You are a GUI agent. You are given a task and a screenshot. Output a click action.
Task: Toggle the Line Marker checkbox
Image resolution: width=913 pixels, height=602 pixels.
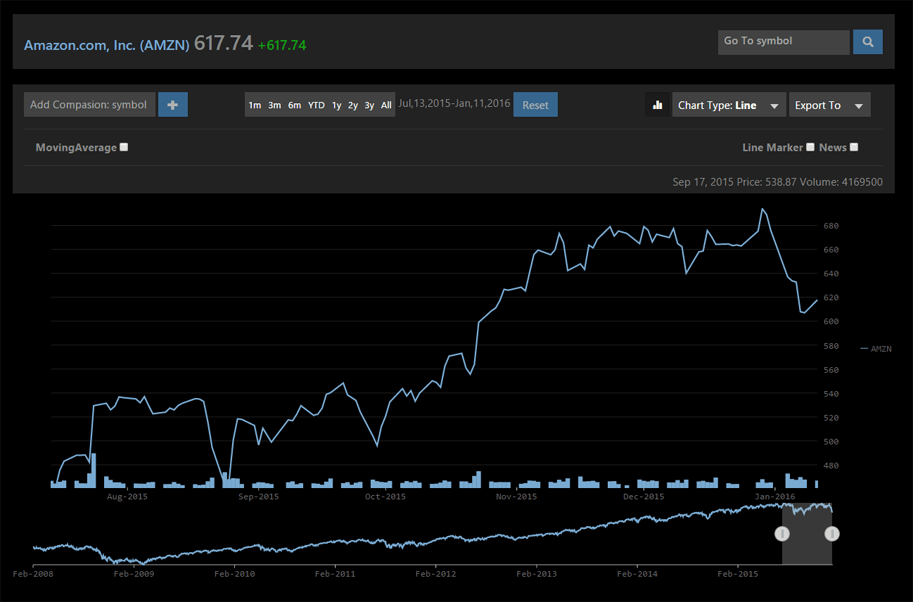810,147
